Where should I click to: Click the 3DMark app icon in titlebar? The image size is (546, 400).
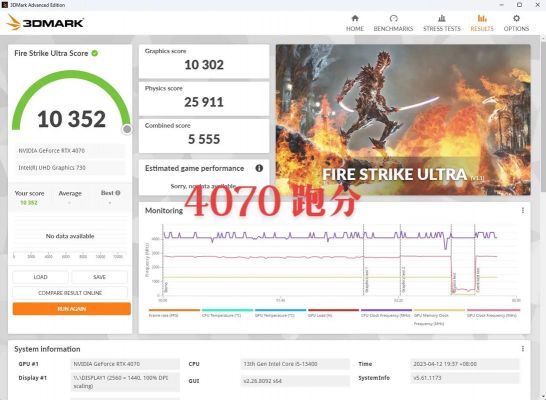[5, 5]
